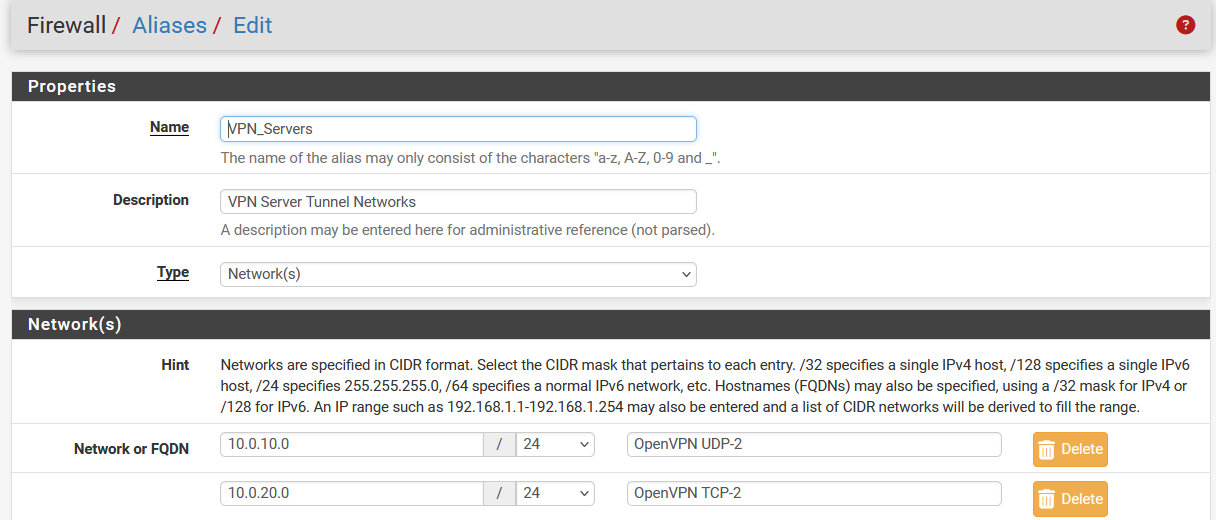Click the 10.0.20.0 network address field
Image resolution: width=1216 pixels, height=520 pixels.
(x=352, y=494)
